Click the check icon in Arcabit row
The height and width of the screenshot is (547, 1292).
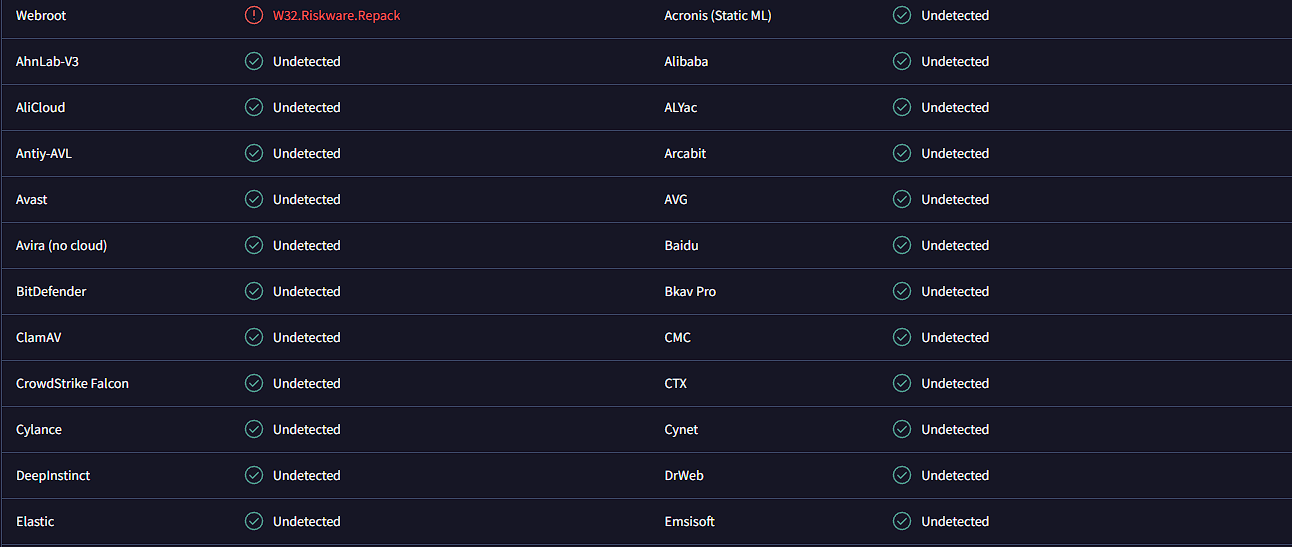point(902,154)
